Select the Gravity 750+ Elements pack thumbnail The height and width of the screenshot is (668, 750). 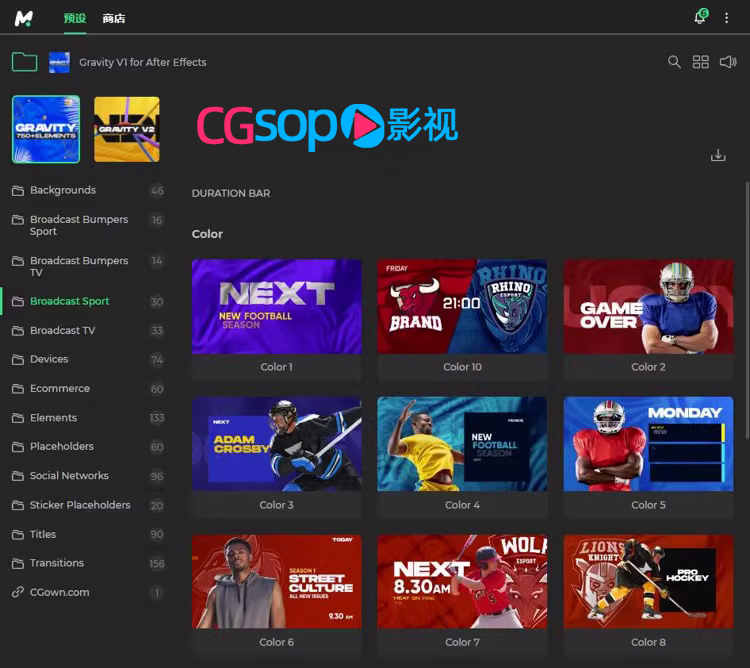pyautogui.click(x=46, y=129)
